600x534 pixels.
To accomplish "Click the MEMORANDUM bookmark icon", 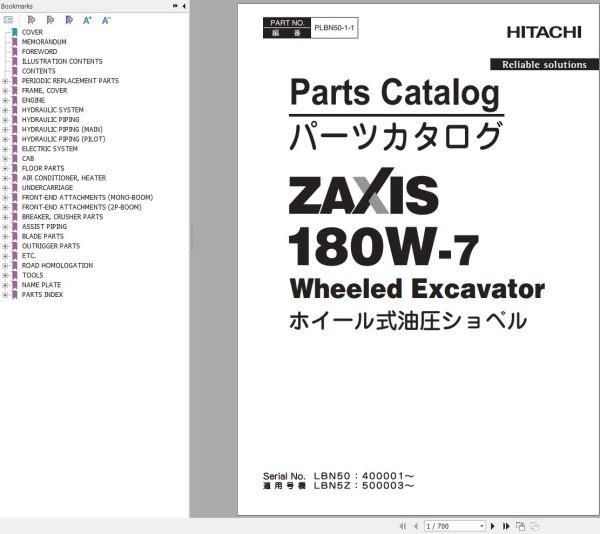I will pyautogui.click(x=15, y=42).
